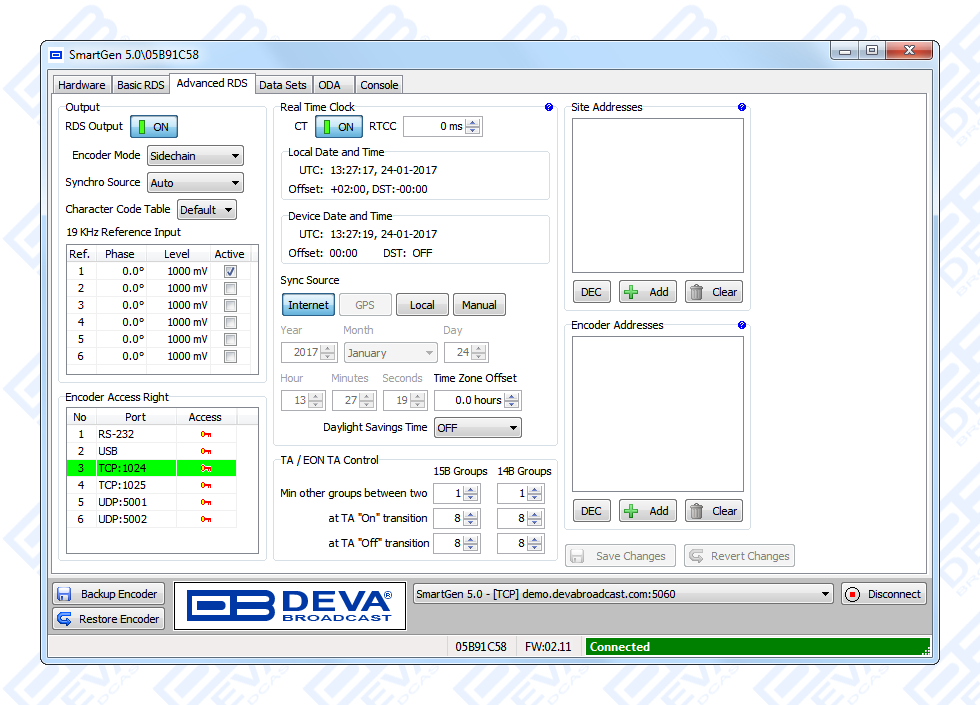980x705 pixels.
Task: Click the Encoder Addresses help icon
Action: pyautogui.click(x=741, y=325)
